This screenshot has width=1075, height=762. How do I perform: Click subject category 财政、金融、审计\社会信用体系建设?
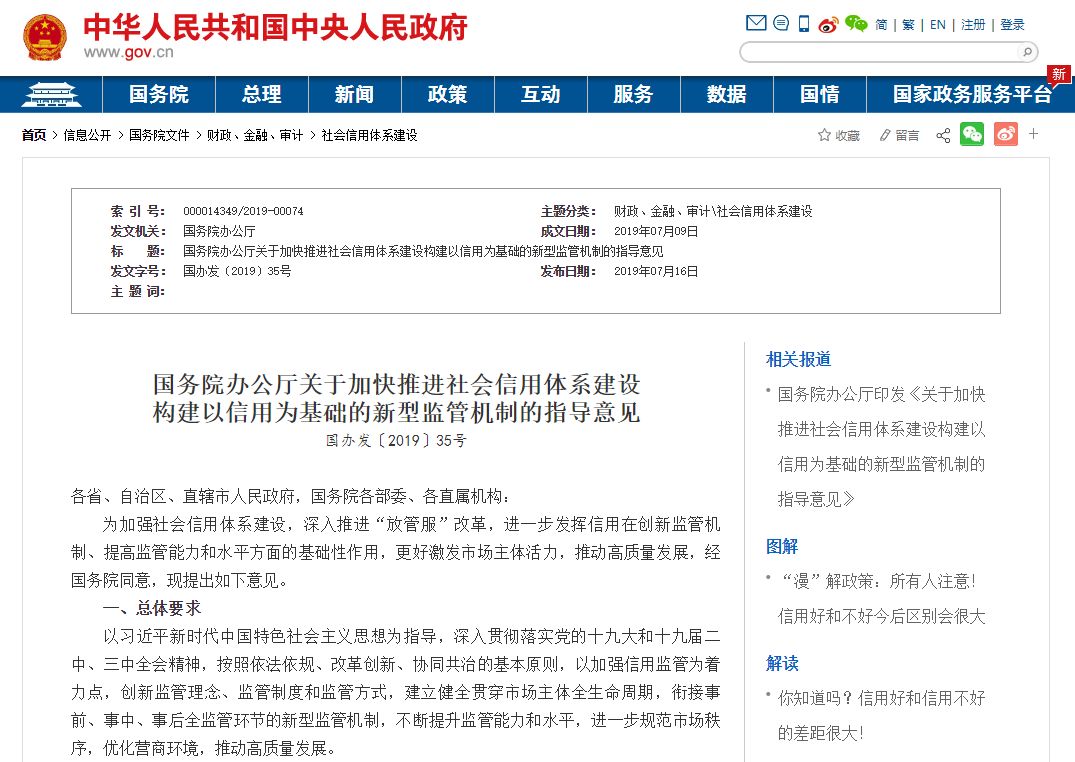click(x=713, y=211)
